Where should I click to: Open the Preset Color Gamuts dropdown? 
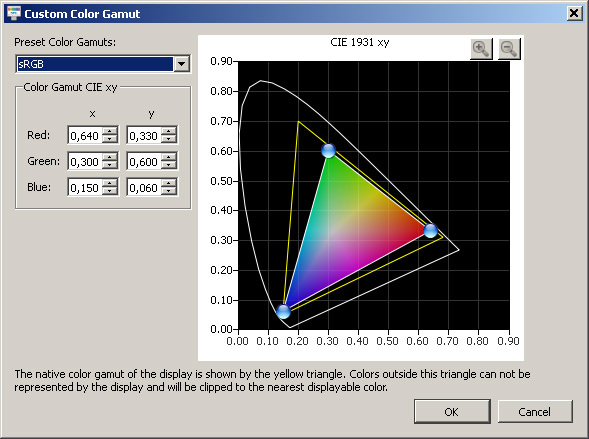coord(181,64)
